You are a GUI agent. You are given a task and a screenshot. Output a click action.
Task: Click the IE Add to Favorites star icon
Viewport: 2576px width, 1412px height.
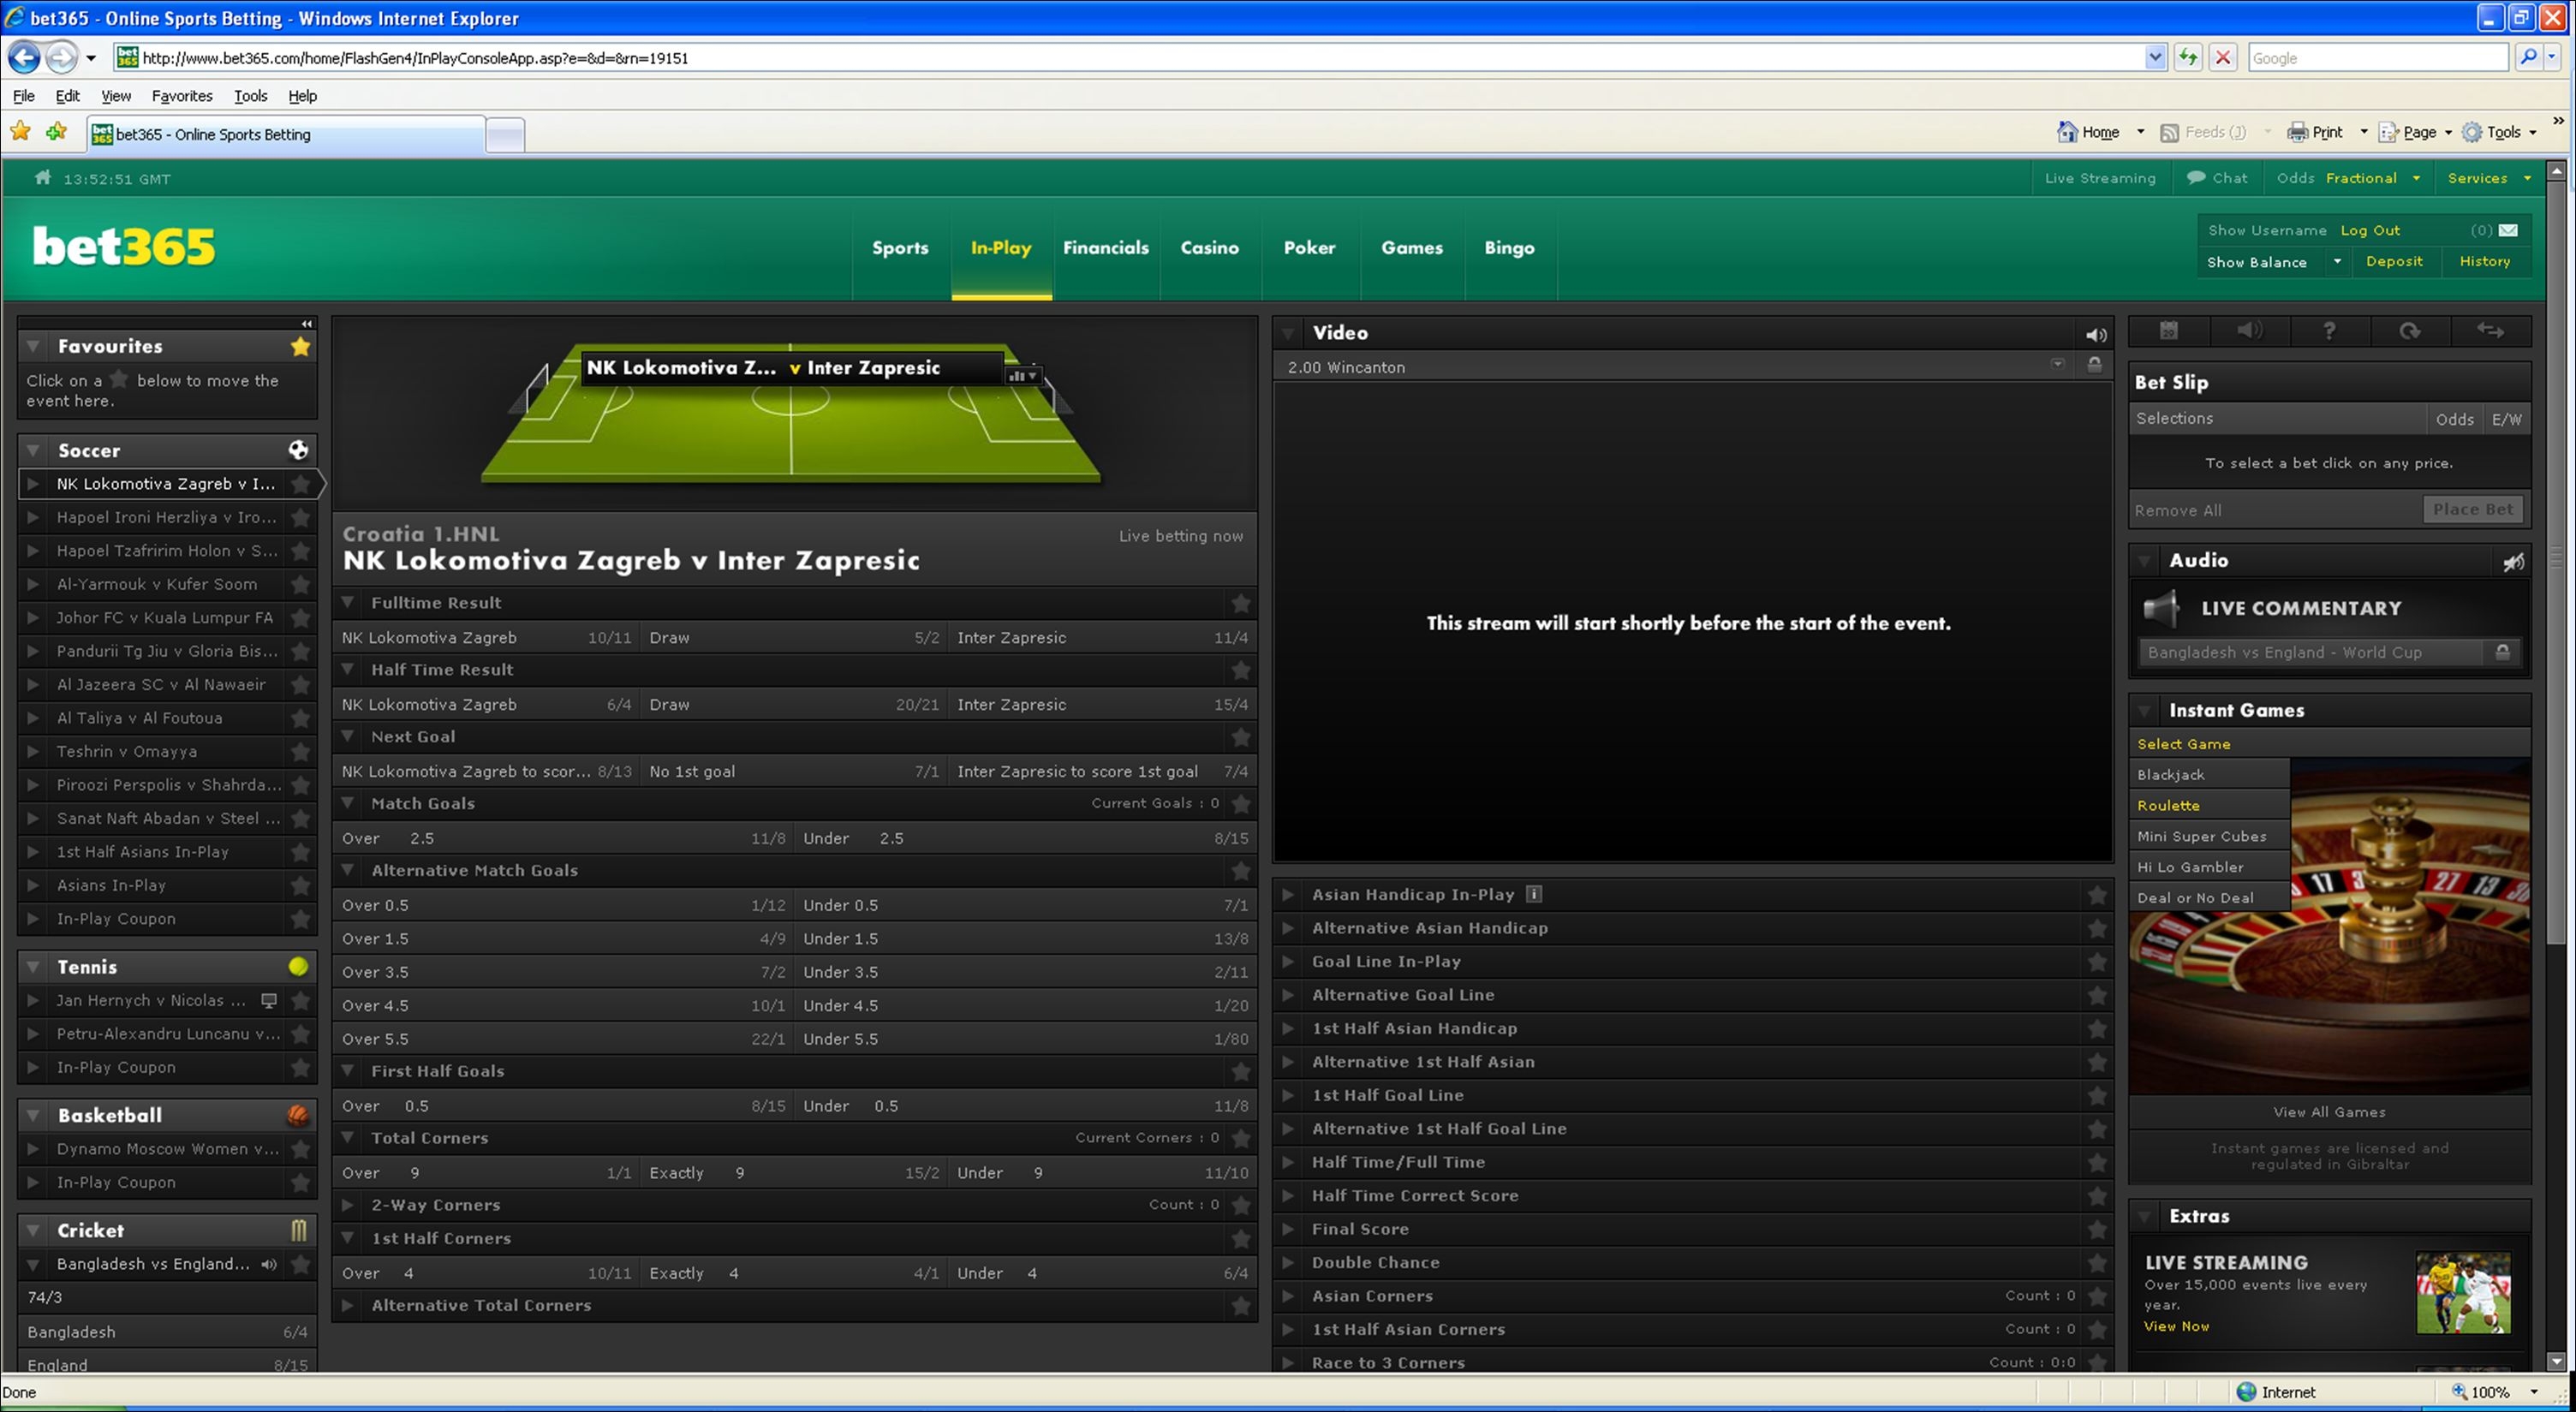click(x=57, y=131)
